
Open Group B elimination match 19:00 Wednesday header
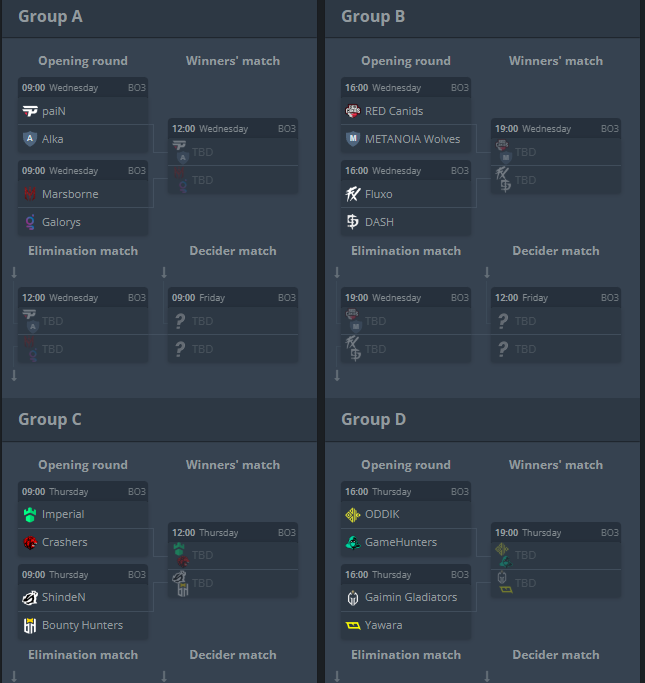point(406,298)
